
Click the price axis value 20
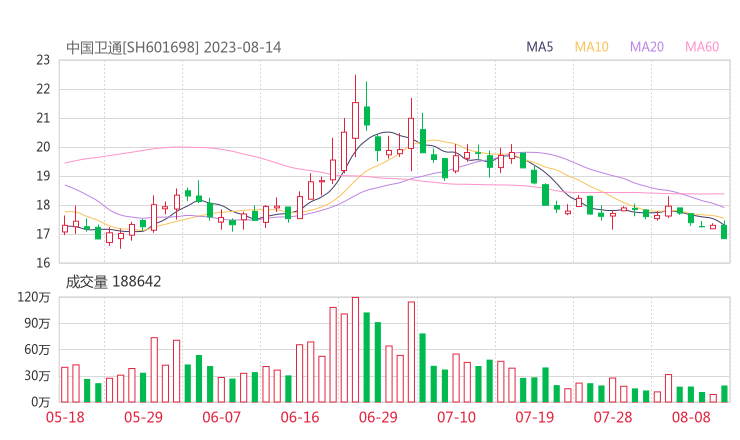[43, 147]
